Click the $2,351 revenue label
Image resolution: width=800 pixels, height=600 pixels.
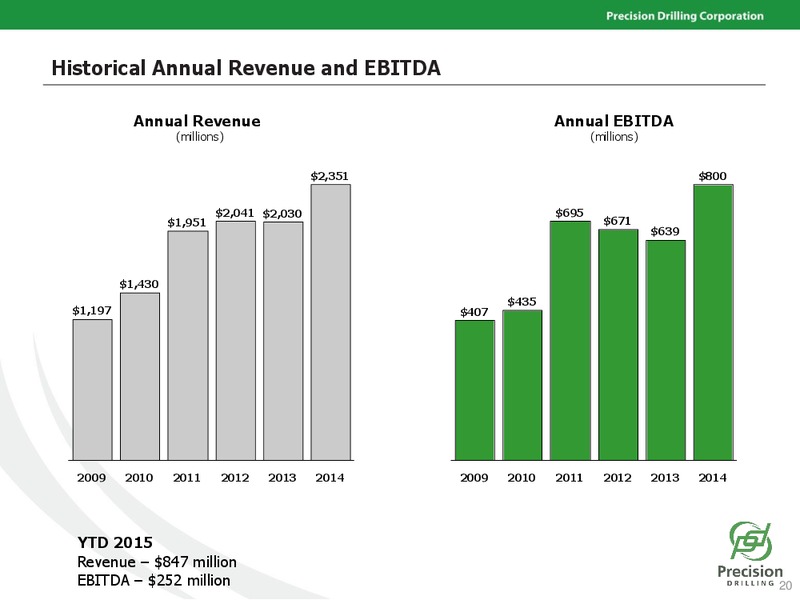[330, 176]
